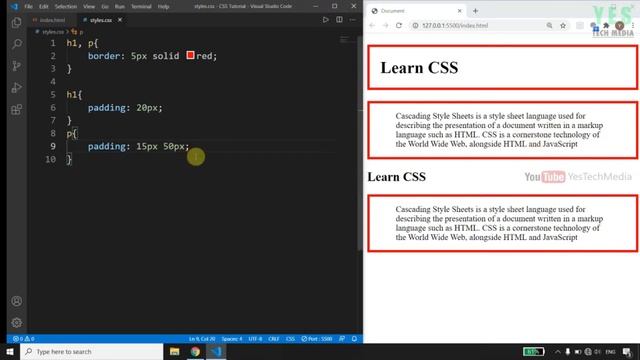Click the Ln 9, Col 20 cursor position
Viewport: 640px width, 360px height.
[202, 339]
